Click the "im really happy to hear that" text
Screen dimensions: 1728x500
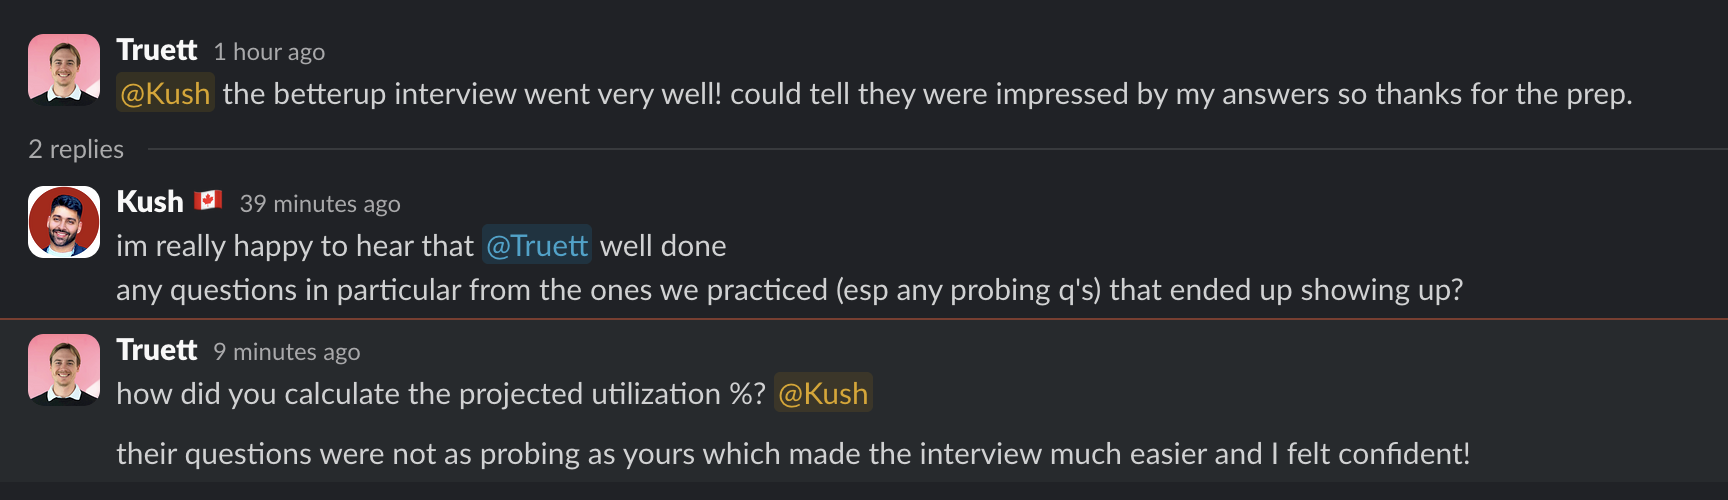click(295, 246)
